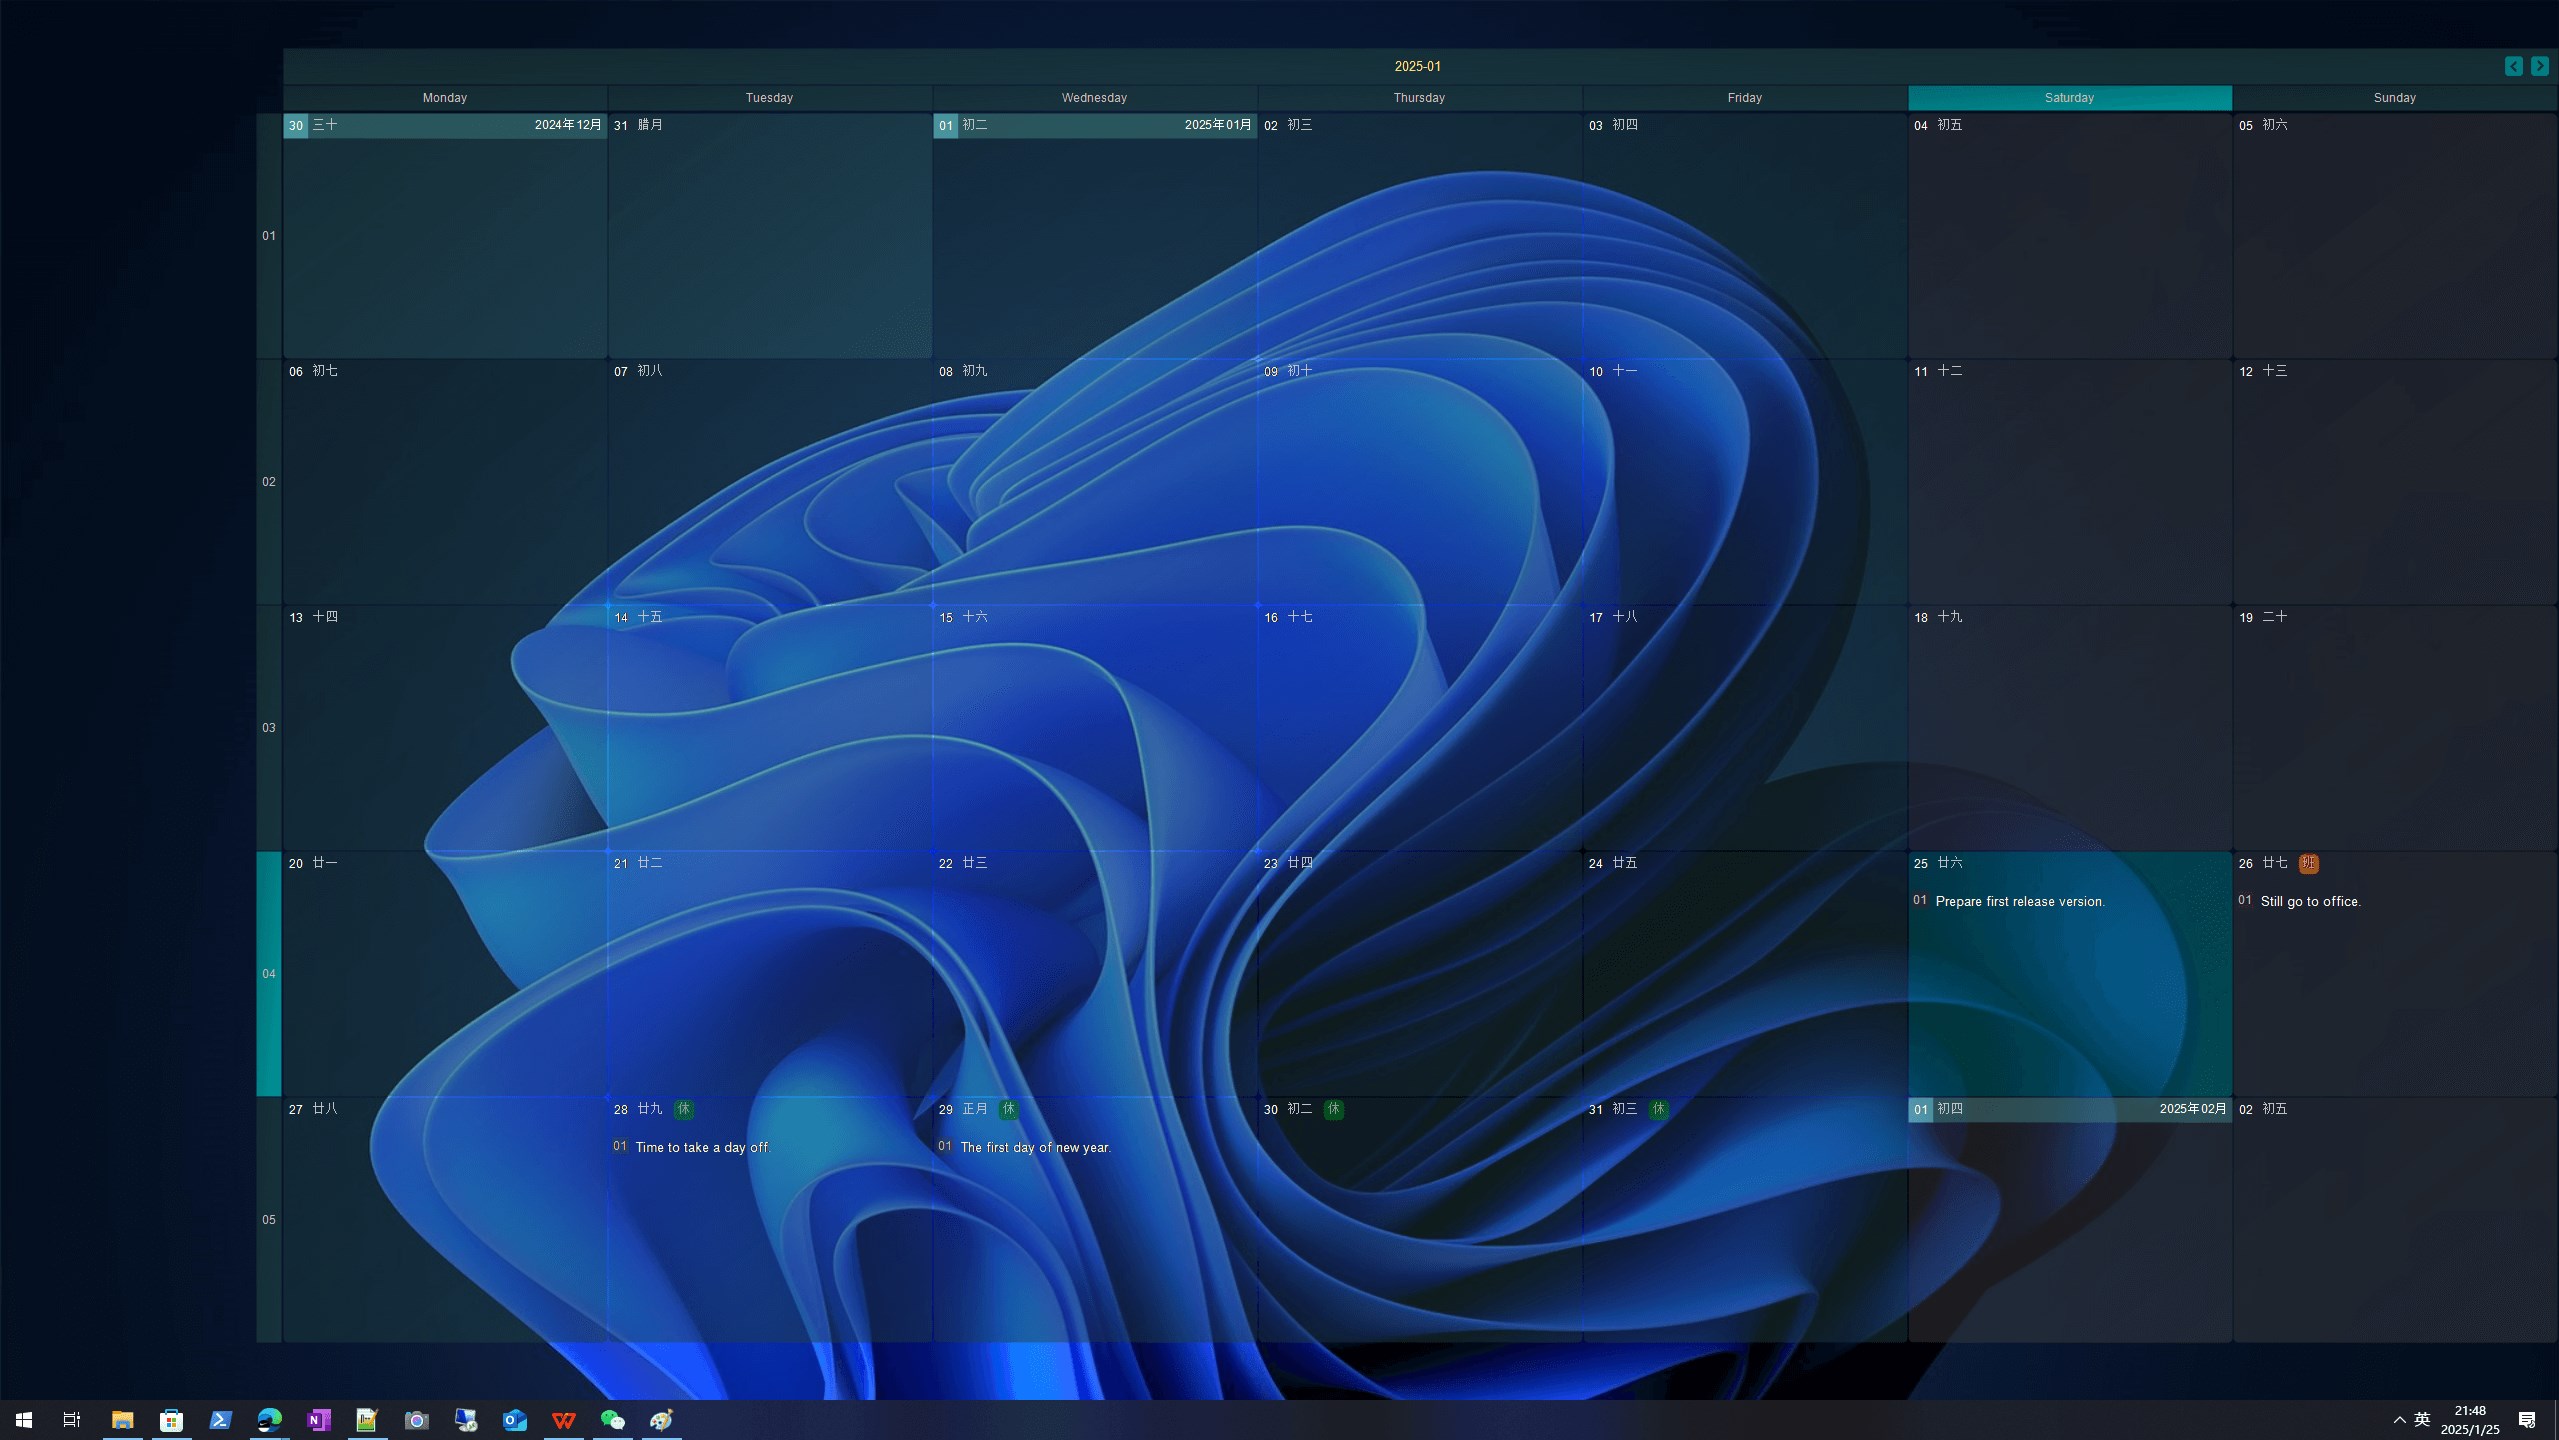Go to next month using right arrow
The width and height of the screenshot is (2559, 1440).
pyautogui.click(x=2539, y=66)
